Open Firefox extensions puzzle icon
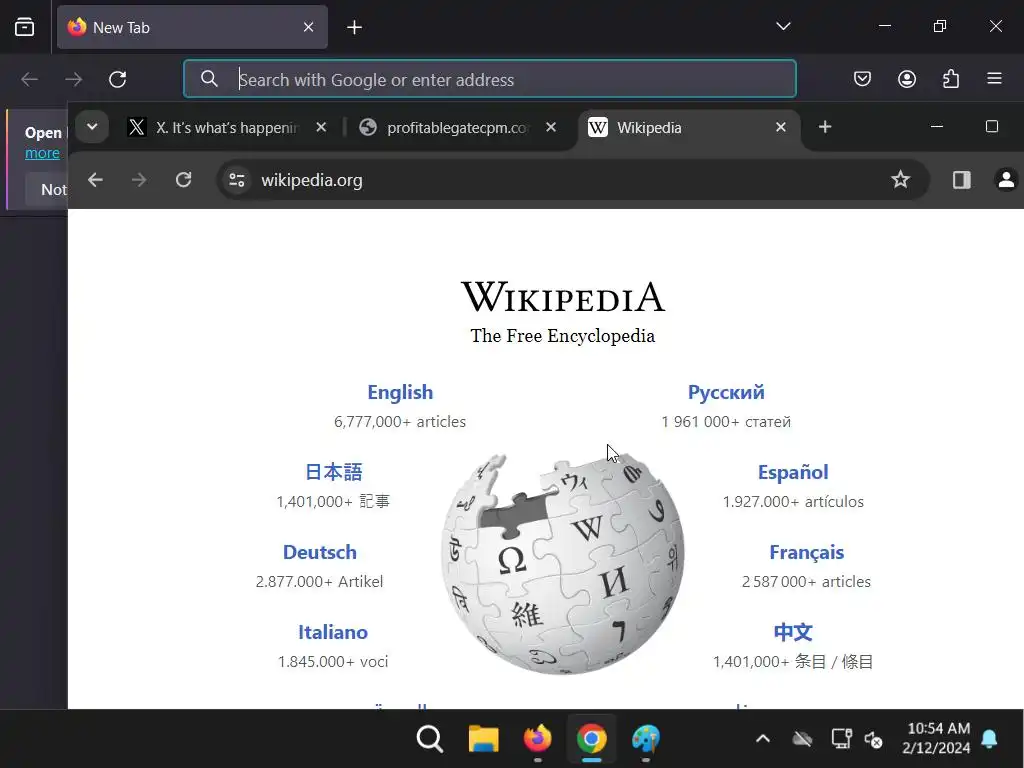This screenshot has height=768, width=1024. coord(951,79)
